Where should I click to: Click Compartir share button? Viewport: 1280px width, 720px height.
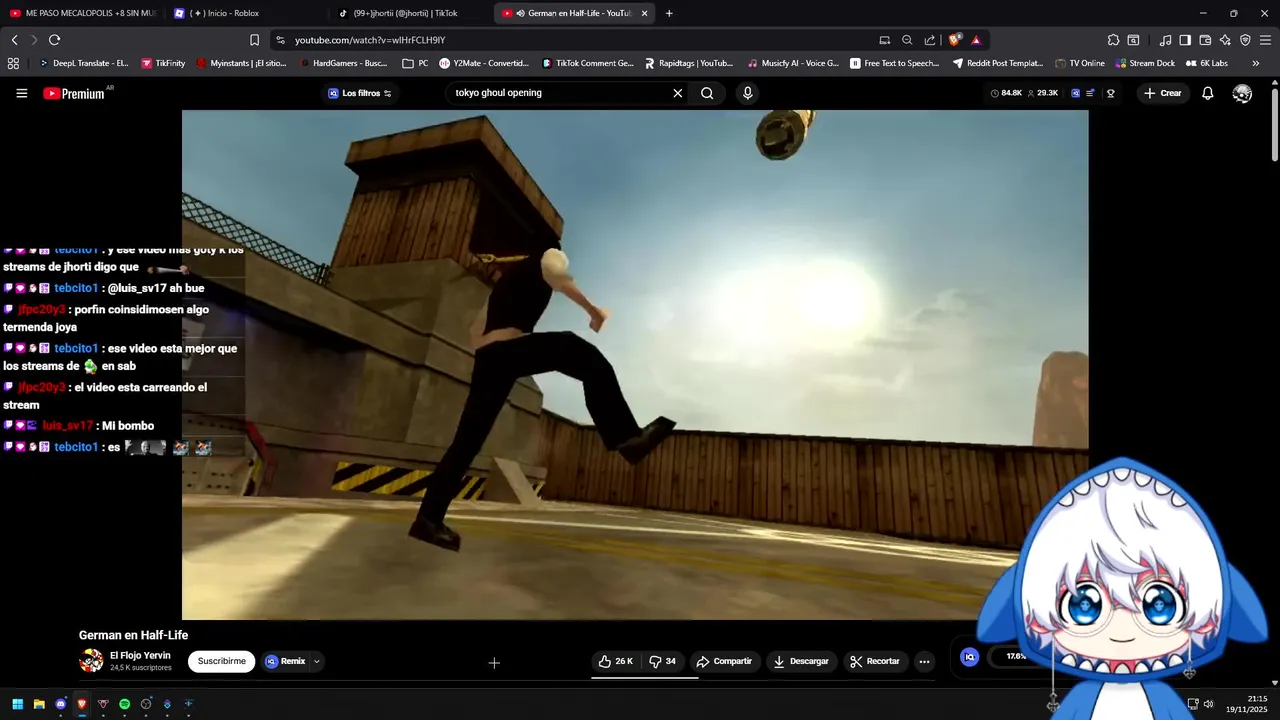coord(724,661)
